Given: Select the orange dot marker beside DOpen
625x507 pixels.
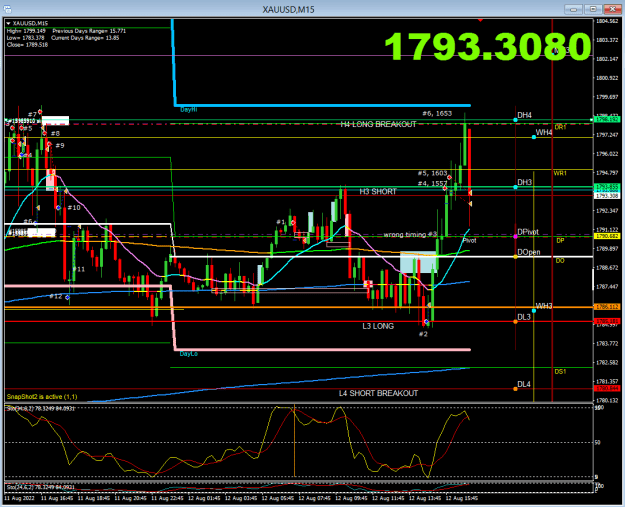Looking at the screenshot, I should click(x=515, y=257).
